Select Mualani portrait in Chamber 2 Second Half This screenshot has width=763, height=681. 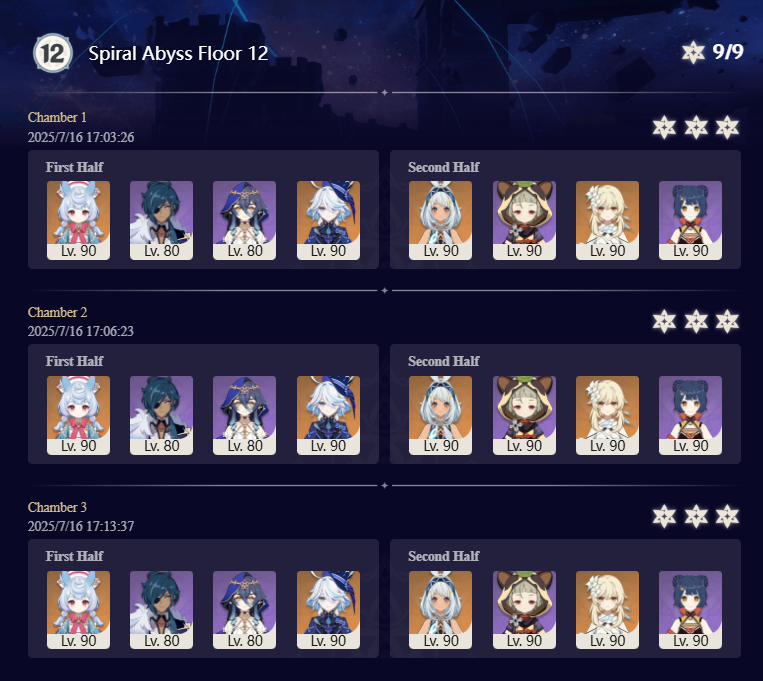pyautogui.click(x=440, y=415)
